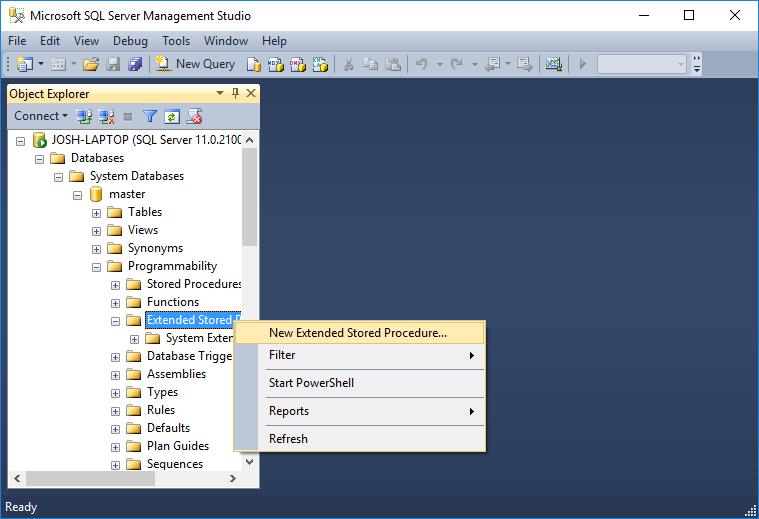Click the Undo arrow icon
The image size is (759, 519).
click(x=422, y=64)
